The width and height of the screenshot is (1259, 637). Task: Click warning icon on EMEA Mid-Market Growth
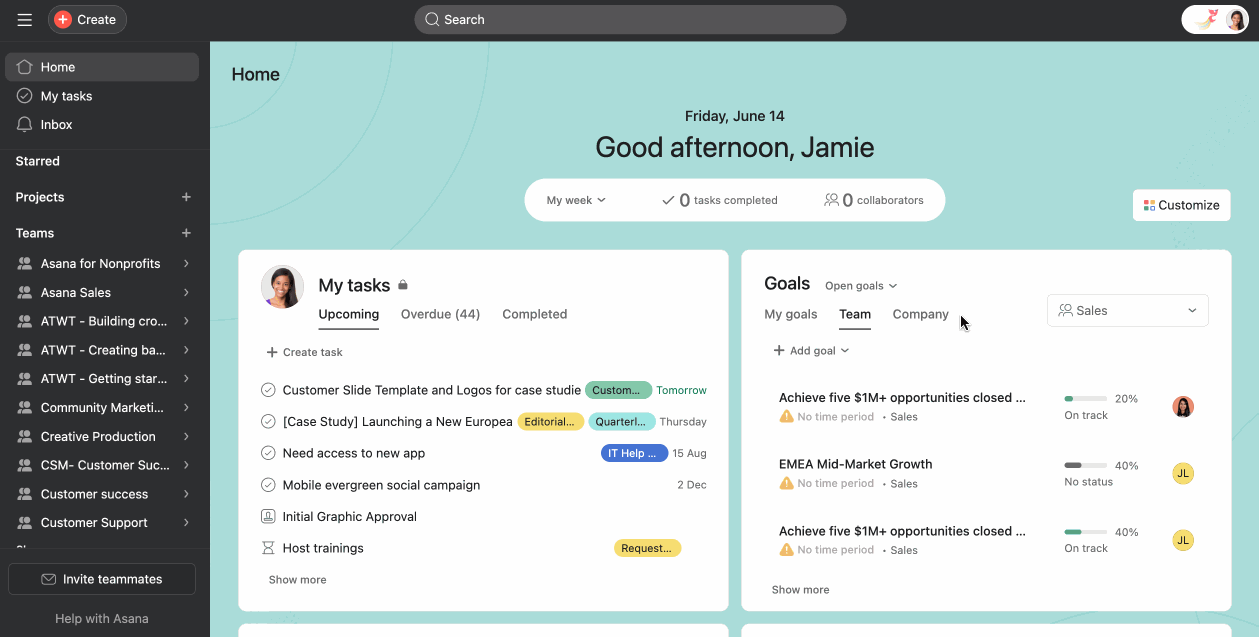pos(786,483)
